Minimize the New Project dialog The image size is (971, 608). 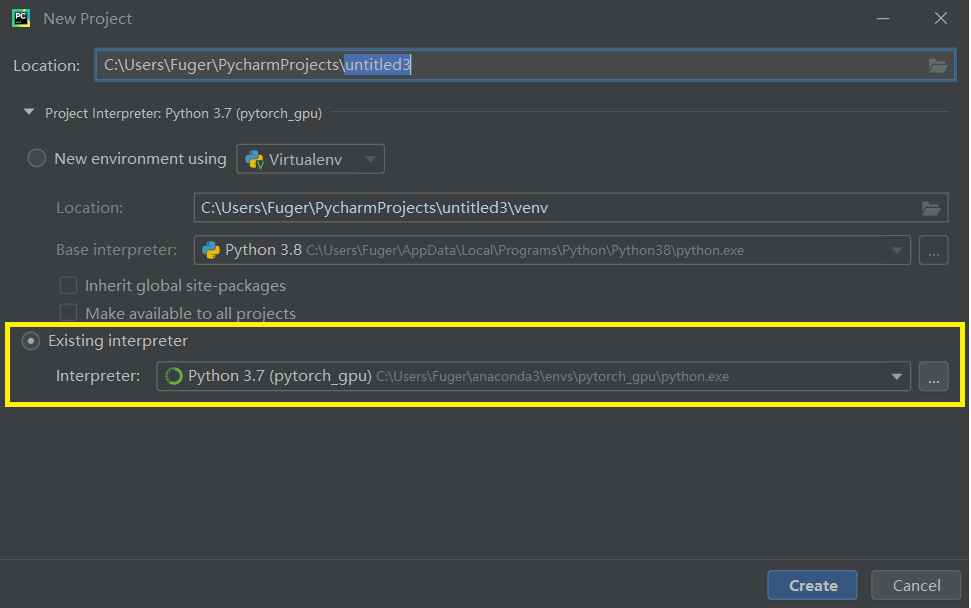[883, 19]
